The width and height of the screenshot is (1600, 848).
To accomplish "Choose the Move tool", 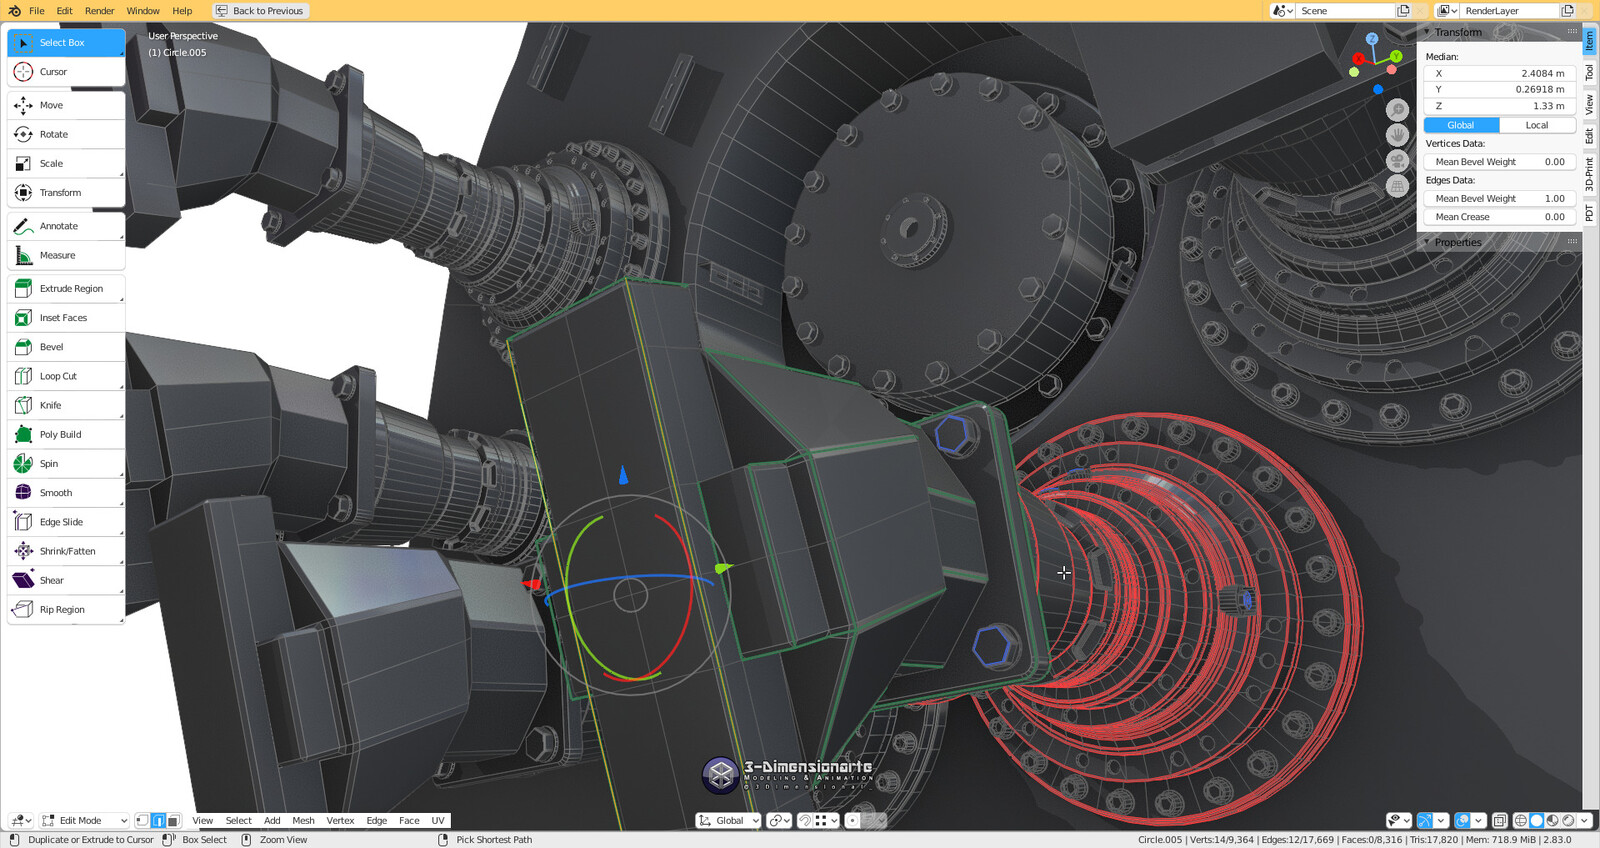I will (66, 105).
